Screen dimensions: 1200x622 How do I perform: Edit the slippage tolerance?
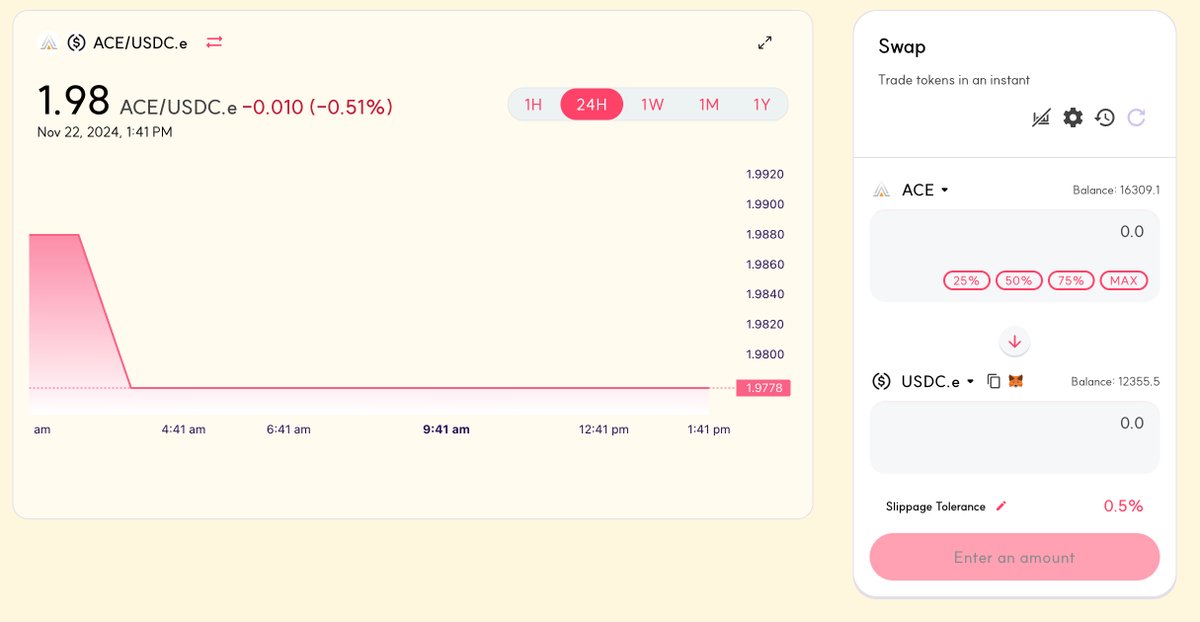[x=1001, y=506]
